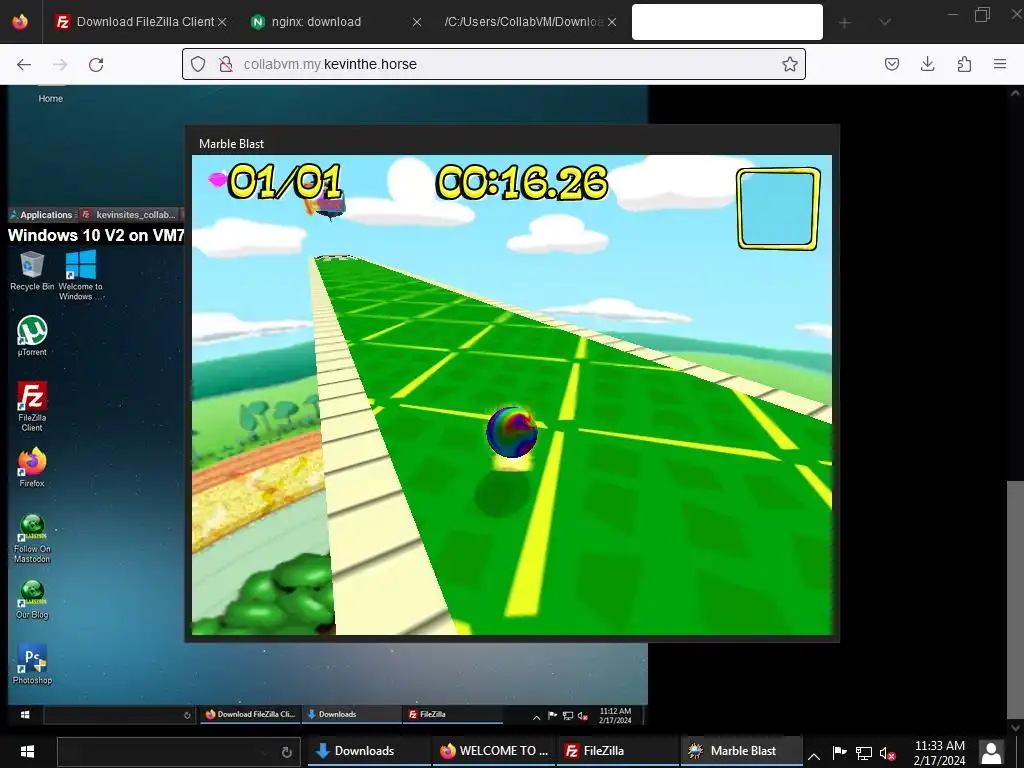
Task: Open Download FileZilla Cli... in inner VM taskbar
Action: pos(250,714)
